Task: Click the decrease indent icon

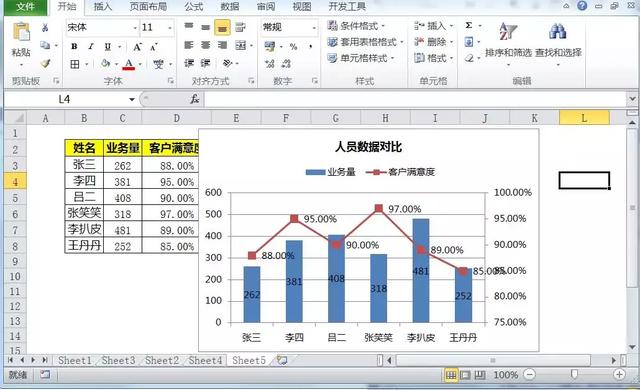Action: pos(189,63)
